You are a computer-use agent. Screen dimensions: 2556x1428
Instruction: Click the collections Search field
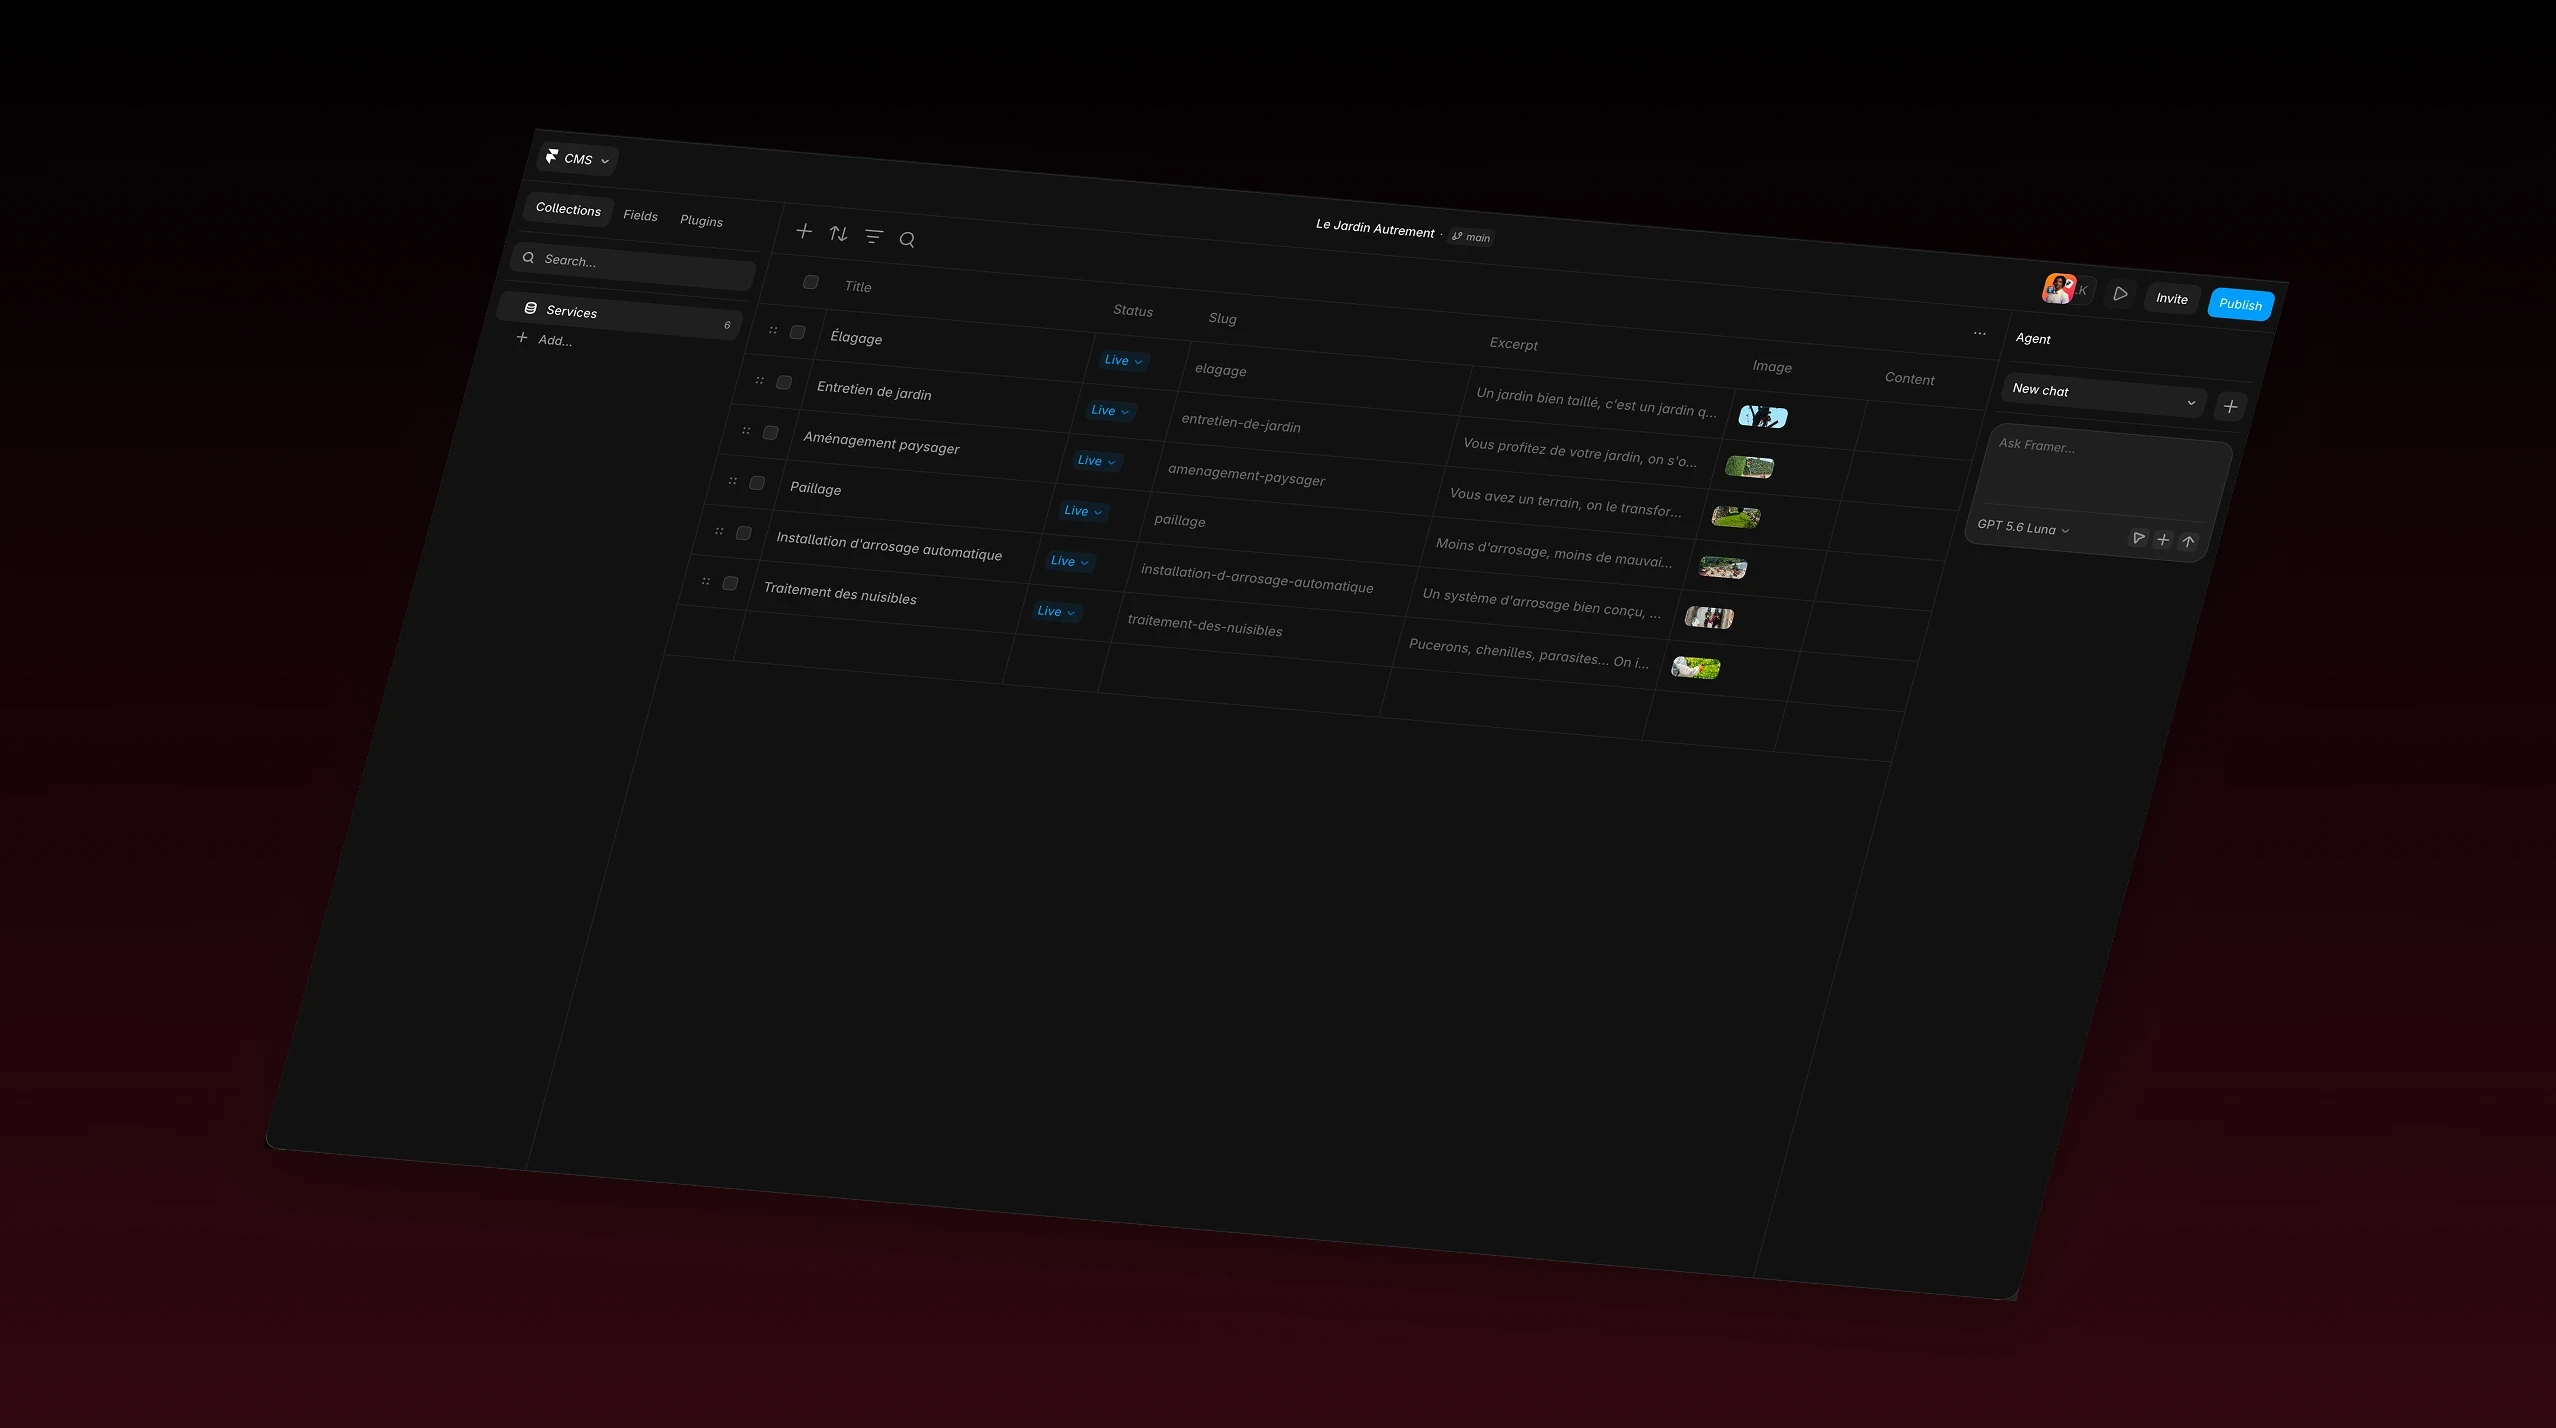pos(633,266)
